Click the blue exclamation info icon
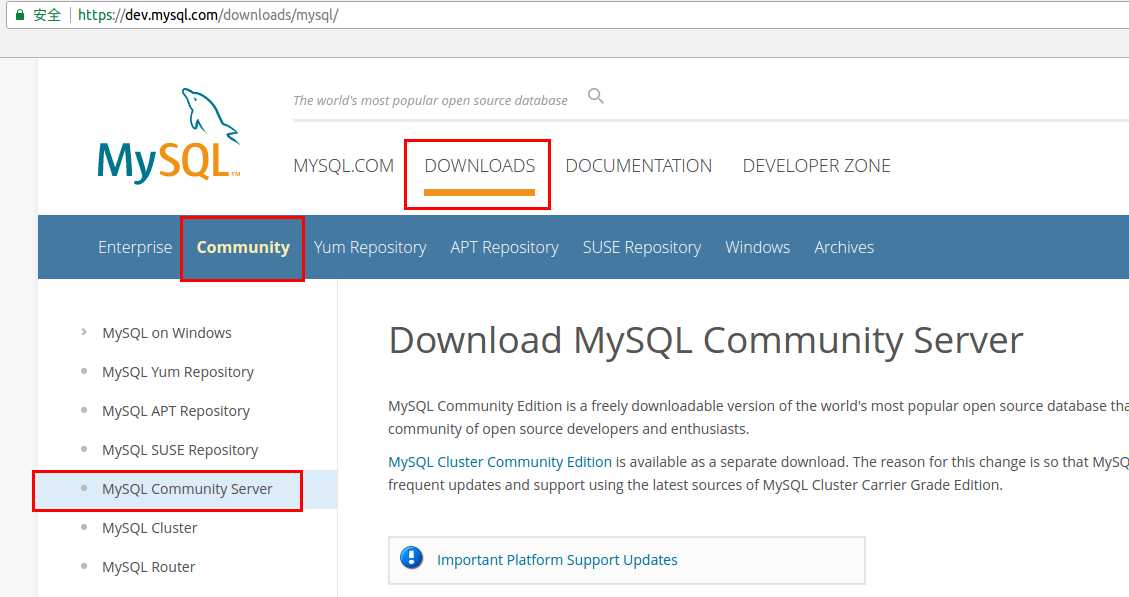The image size is (1129, 597). point(411,558)
